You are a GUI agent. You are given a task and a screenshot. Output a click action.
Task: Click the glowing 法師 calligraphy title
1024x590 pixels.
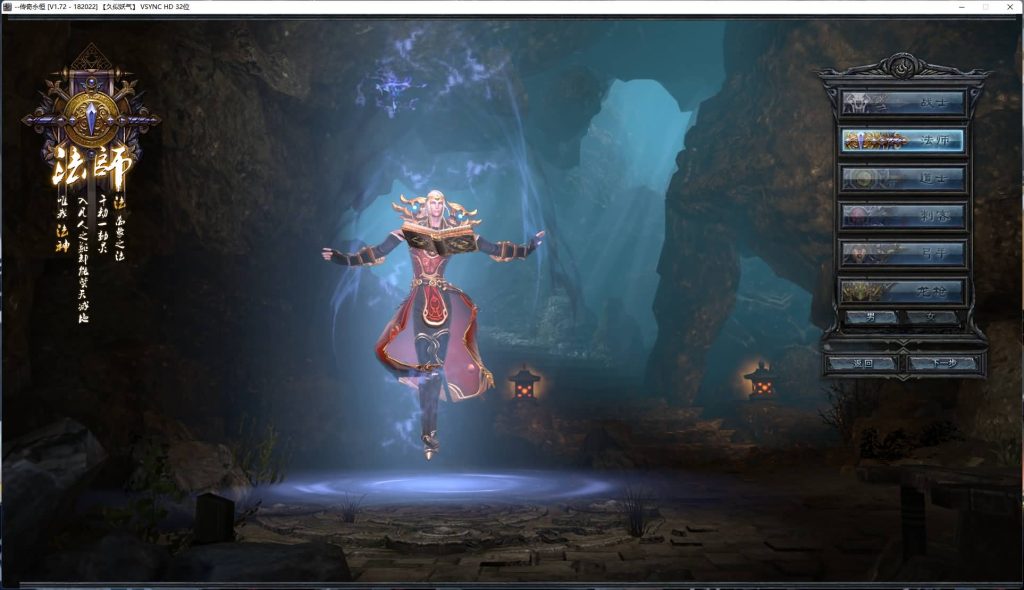[x=91, y=170]
